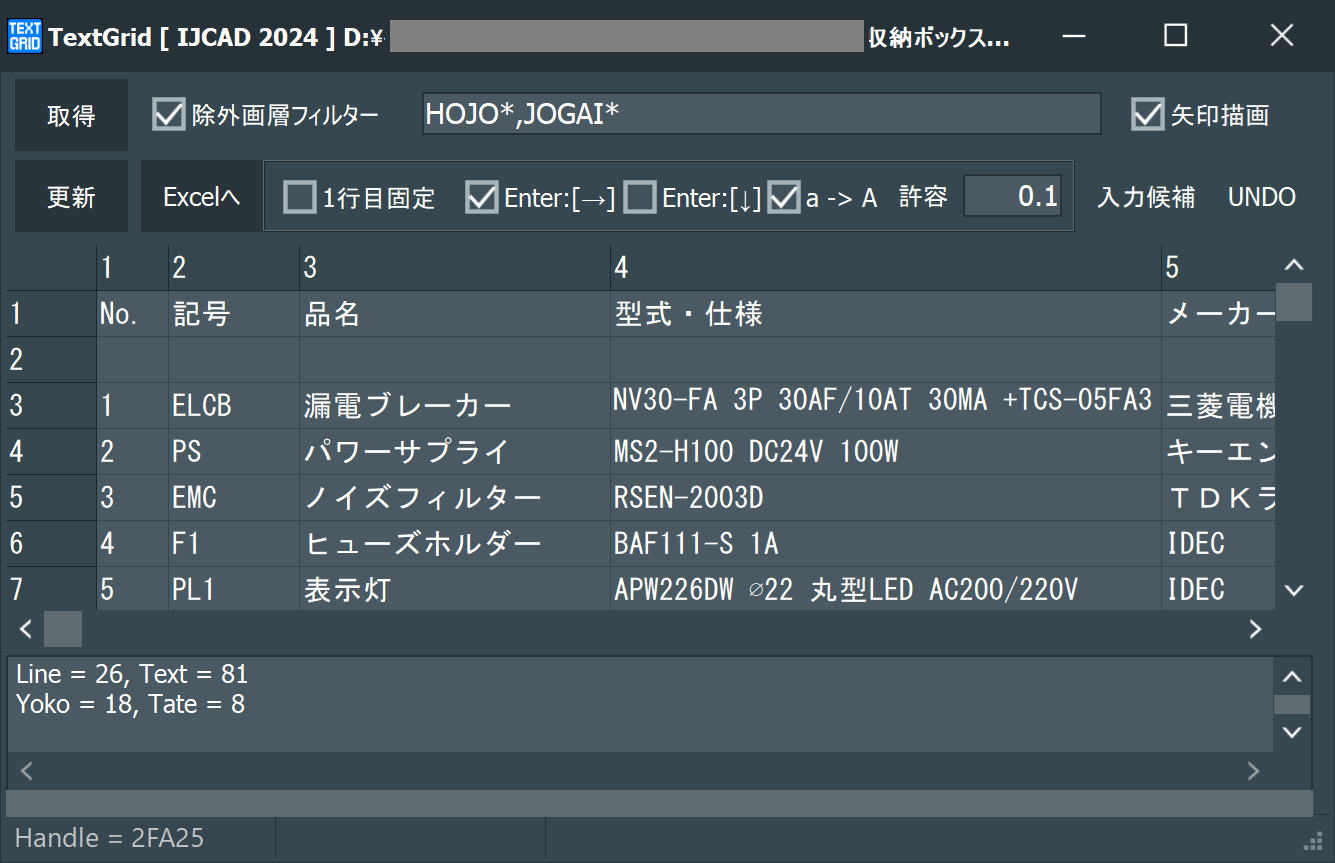Click the 'No.' header cell
The width and height of the screenshot is (1335, 863).
pos(132,314)
